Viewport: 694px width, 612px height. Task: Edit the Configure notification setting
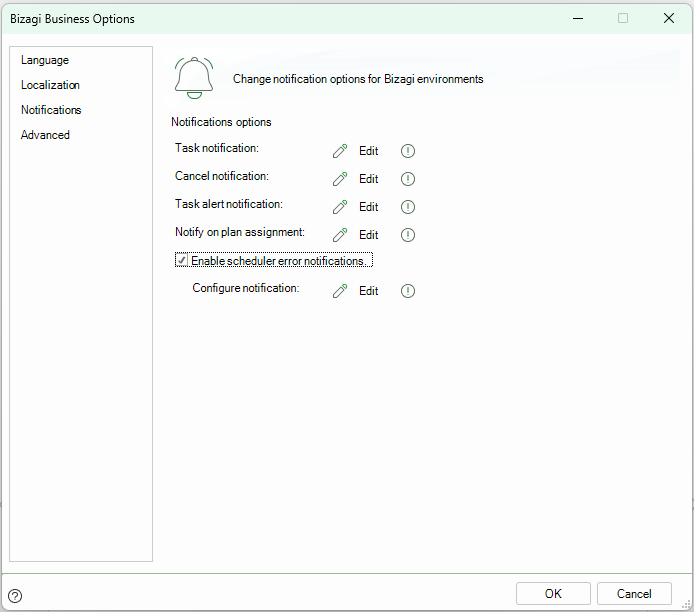368,291
